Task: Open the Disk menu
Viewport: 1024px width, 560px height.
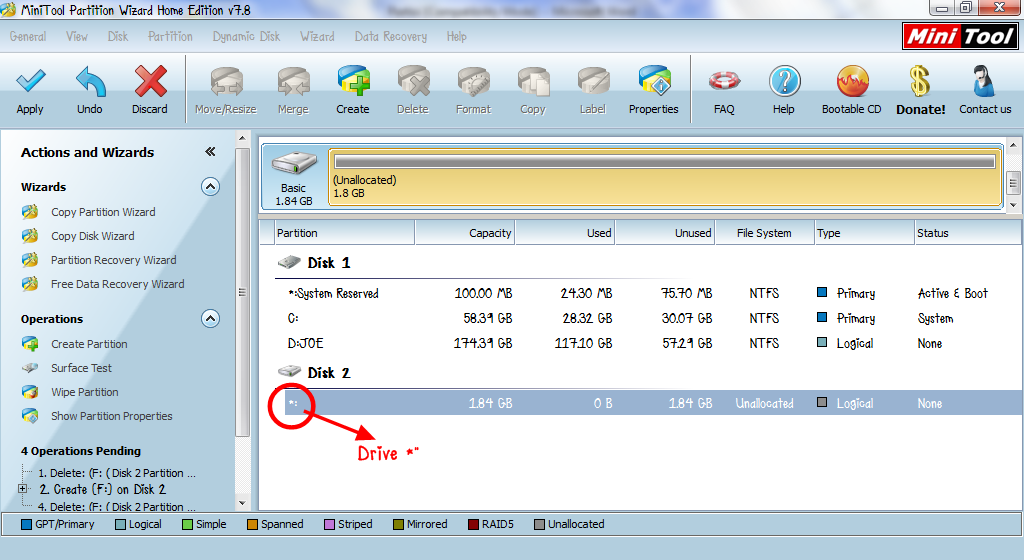Action: pos(118,37)
